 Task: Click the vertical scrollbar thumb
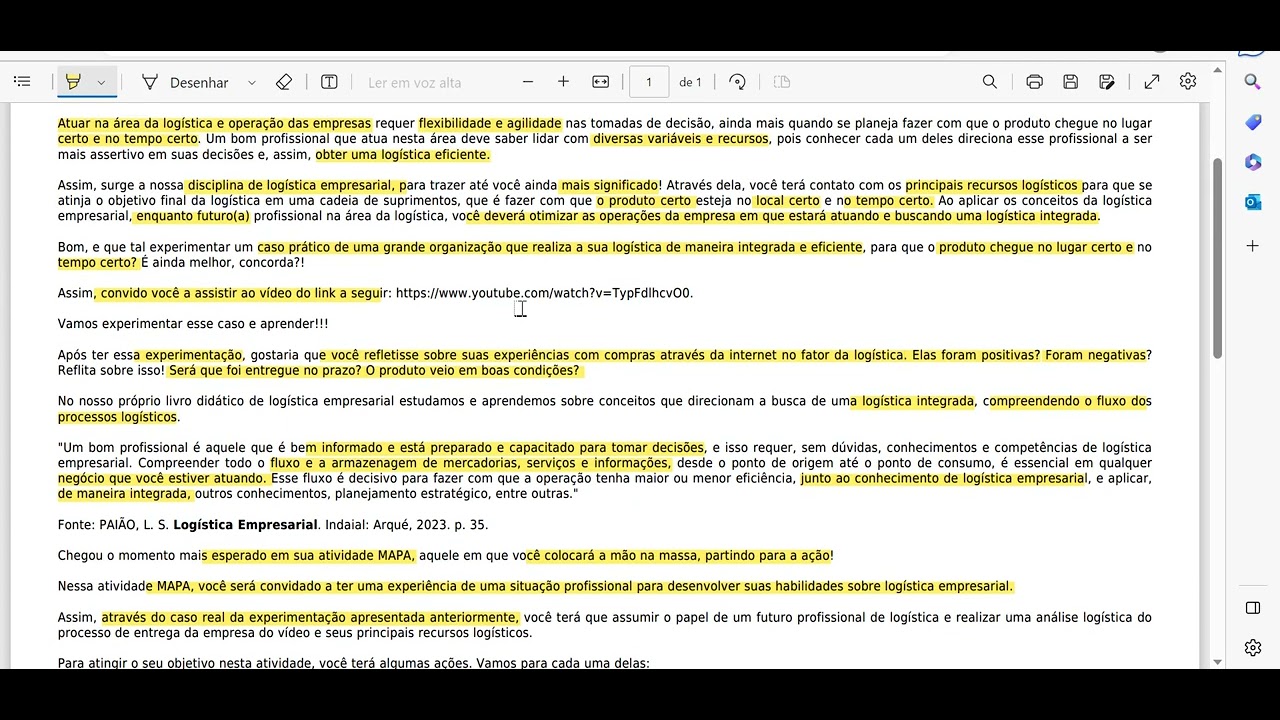click(1217, 258)
